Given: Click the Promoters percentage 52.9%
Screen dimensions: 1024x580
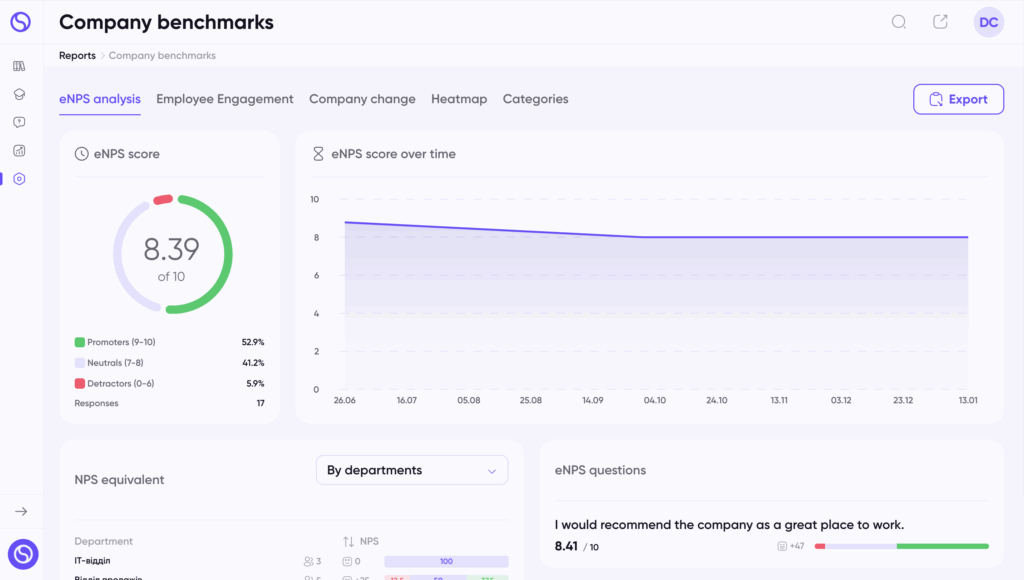Looking at the screenshot, I should click(253, 342).
